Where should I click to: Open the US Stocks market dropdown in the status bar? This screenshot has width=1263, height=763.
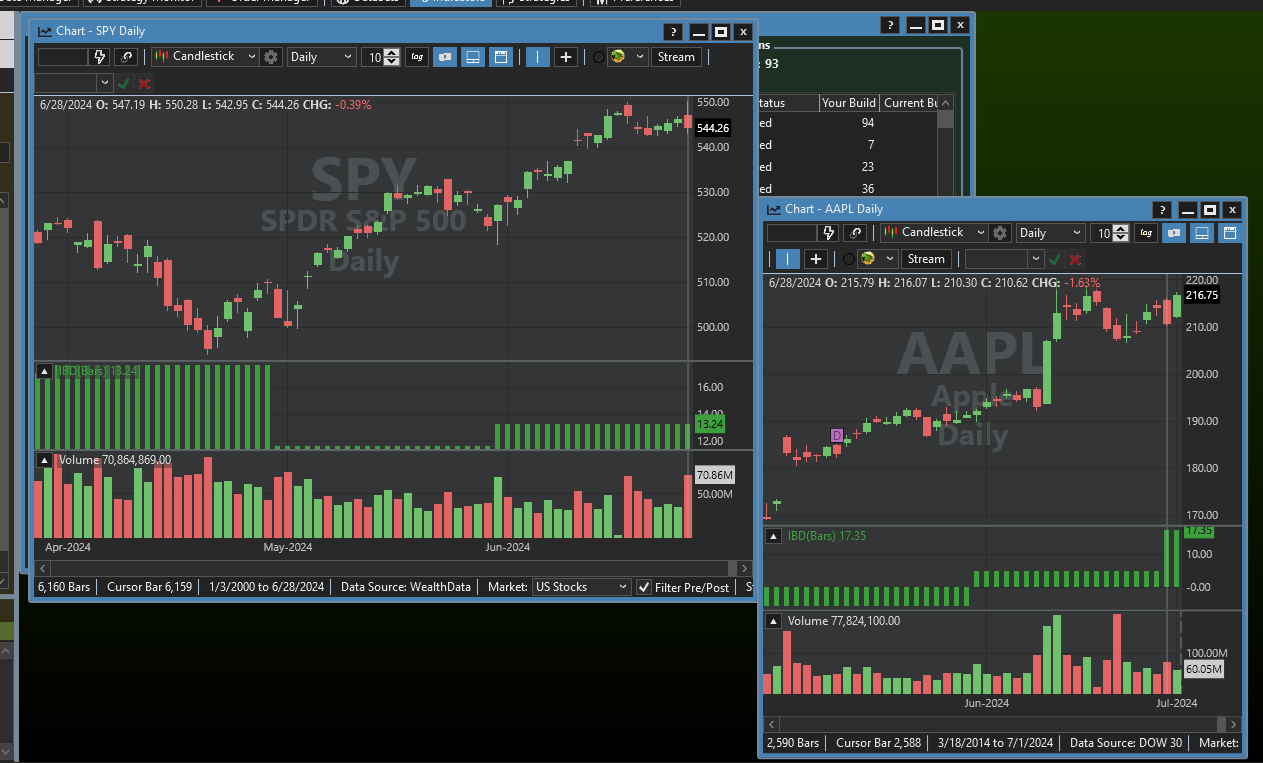click(582, 587)
